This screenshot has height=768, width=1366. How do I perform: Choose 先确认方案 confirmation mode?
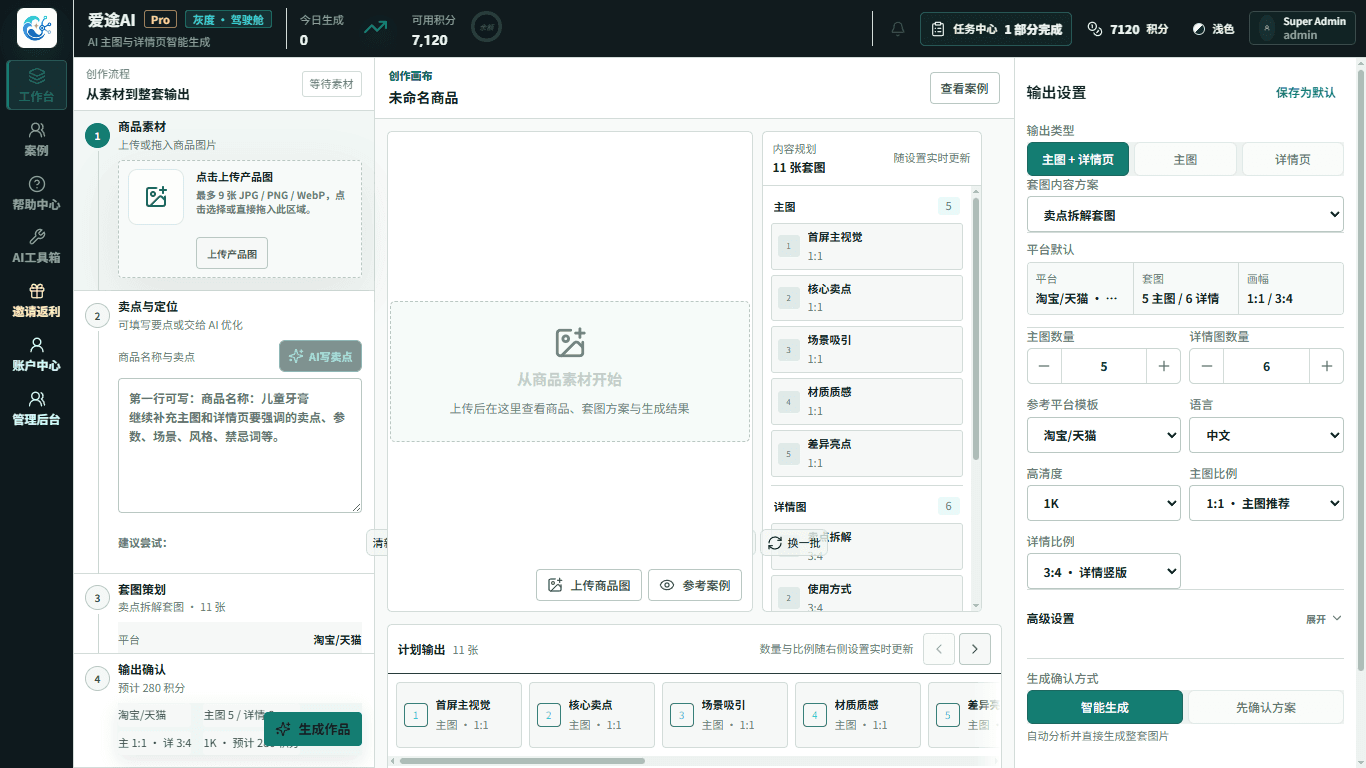tap(1266, 707)
